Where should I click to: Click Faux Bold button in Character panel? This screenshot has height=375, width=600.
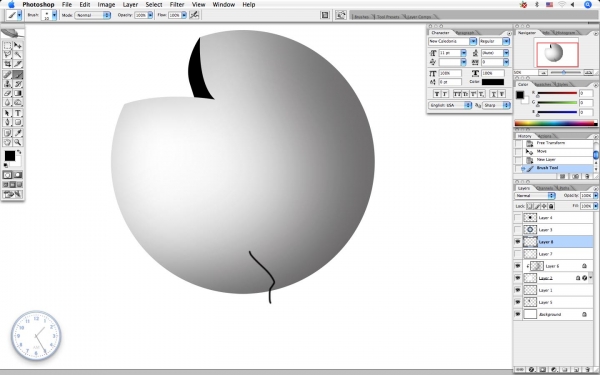(437, 94)
